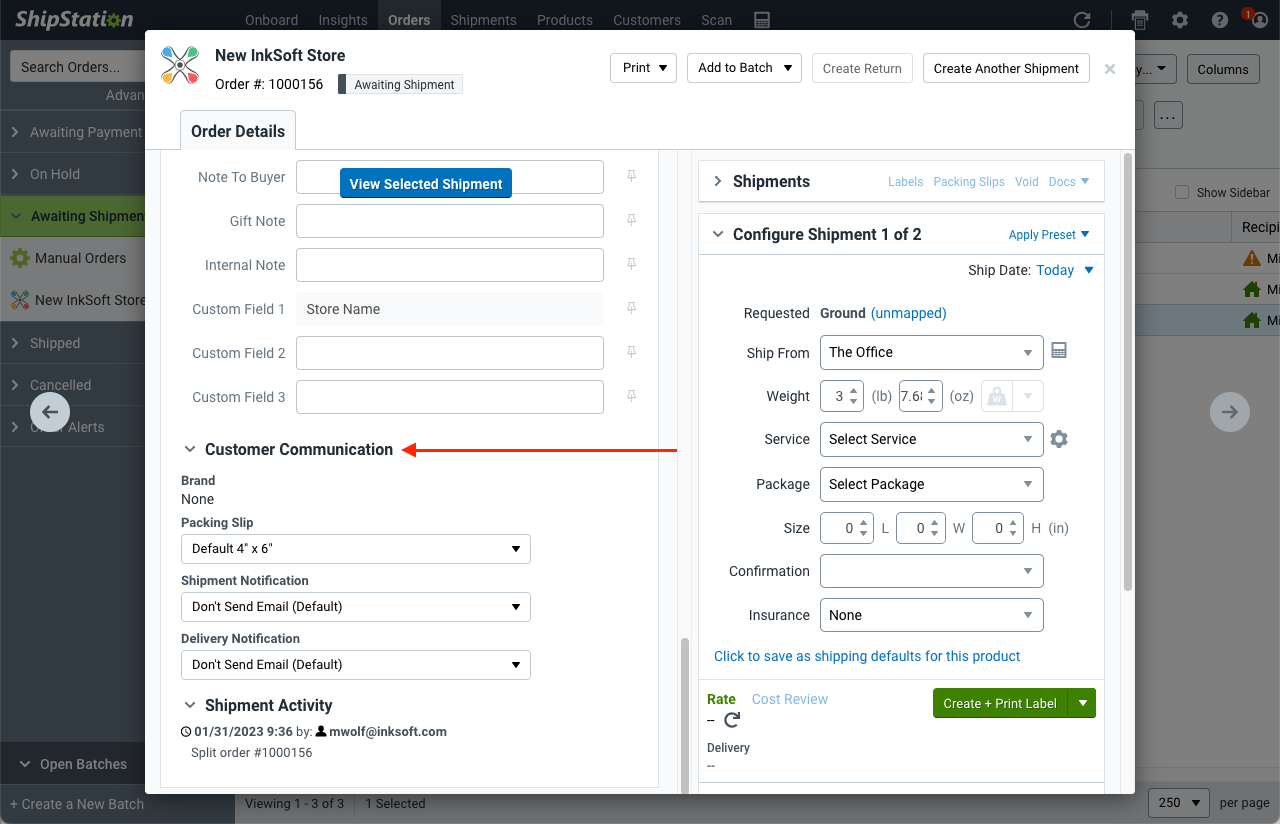Open service settings gear beside Select Service

tap(1059, 439)
